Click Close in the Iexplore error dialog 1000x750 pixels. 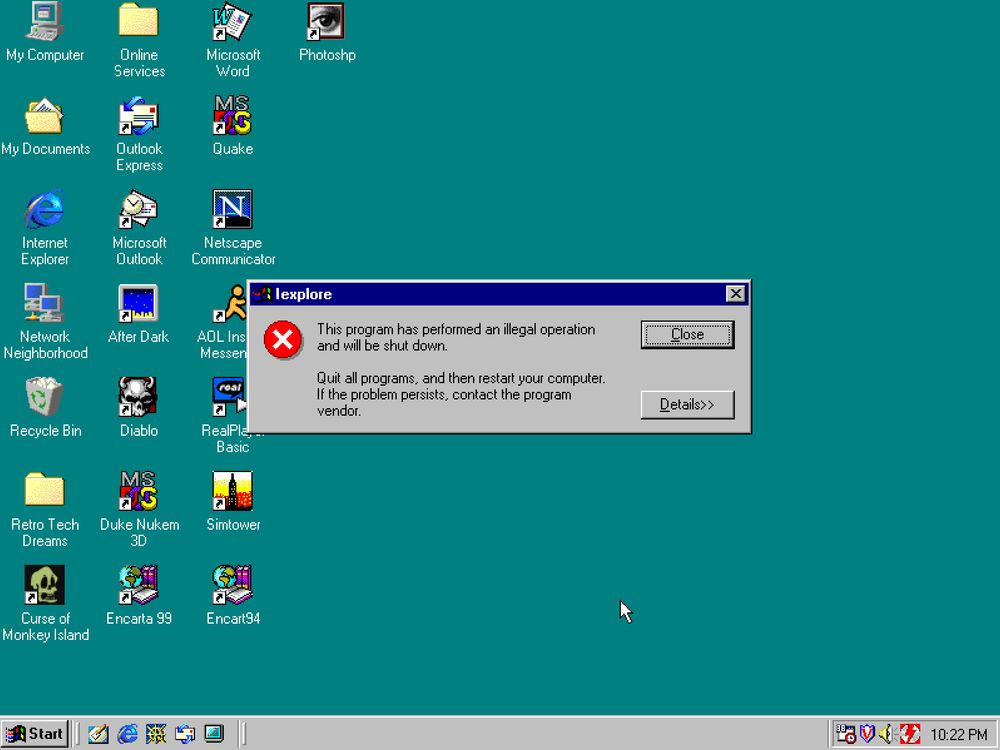click(x=688, y=335)
